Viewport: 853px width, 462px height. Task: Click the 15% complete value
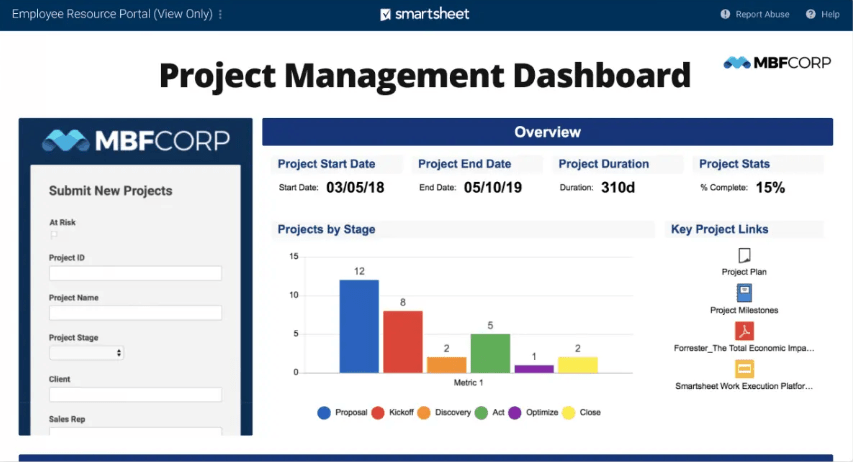point(770,188)
